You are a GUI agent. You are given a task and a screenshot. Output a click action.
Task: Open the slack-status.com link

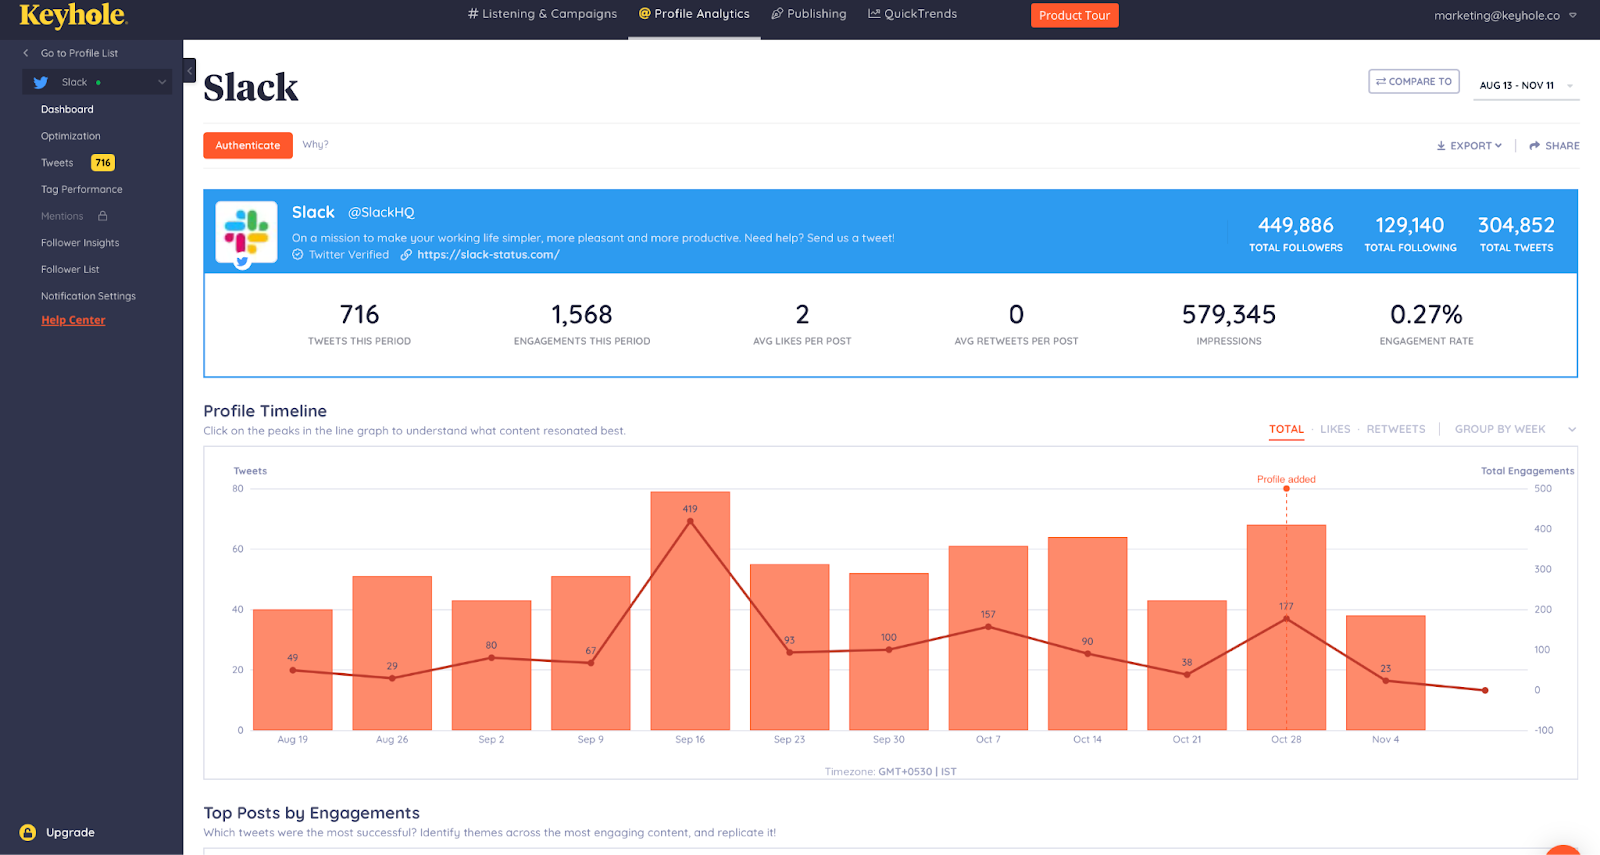(488, 255)
